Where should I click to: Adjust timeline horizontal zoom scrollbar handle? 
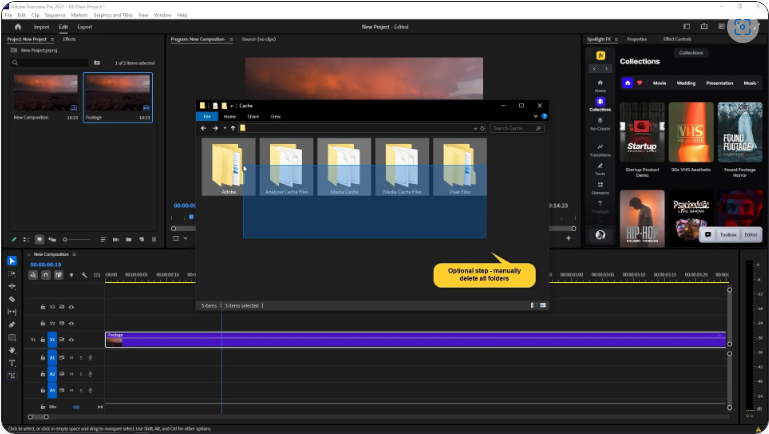point(46,417)
